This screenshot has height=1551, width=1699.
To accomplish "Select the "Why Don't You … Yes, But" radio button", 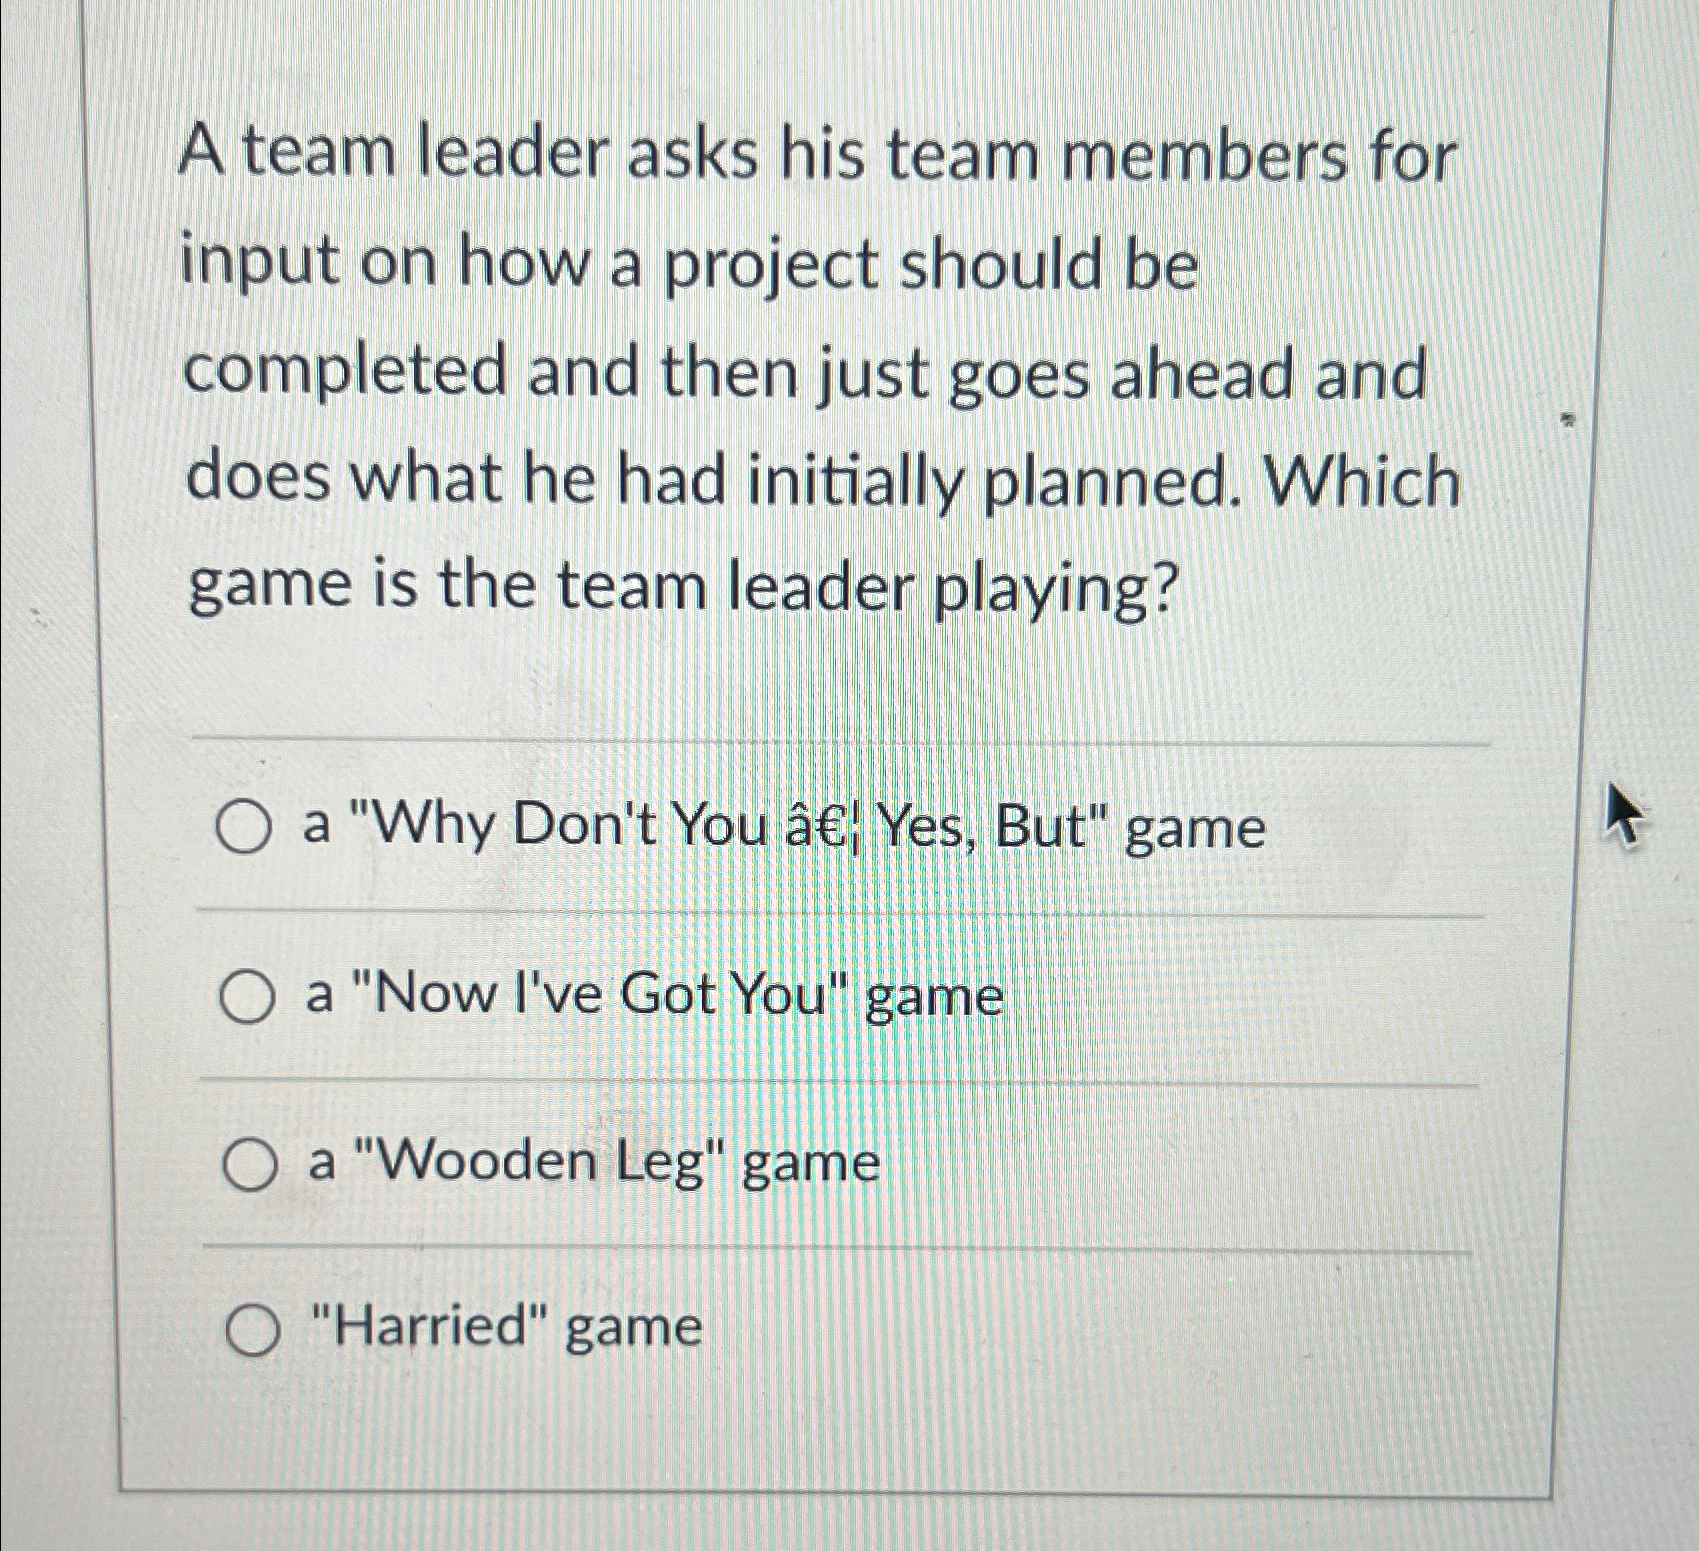I will point(247,827).
